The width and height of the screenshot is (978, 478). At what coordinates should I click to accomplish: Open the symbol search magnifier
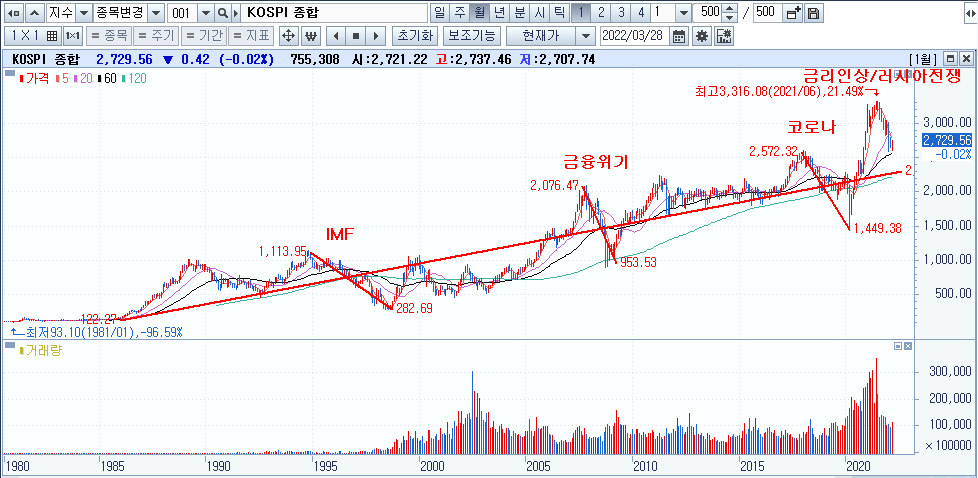[x=222, y=12]
